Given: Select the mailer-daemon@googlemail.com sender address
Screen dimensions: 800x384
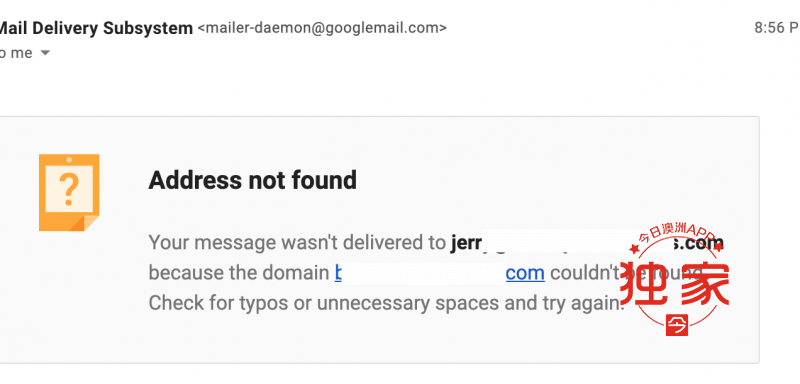Looking at the screenshot, I should point(322,28).
